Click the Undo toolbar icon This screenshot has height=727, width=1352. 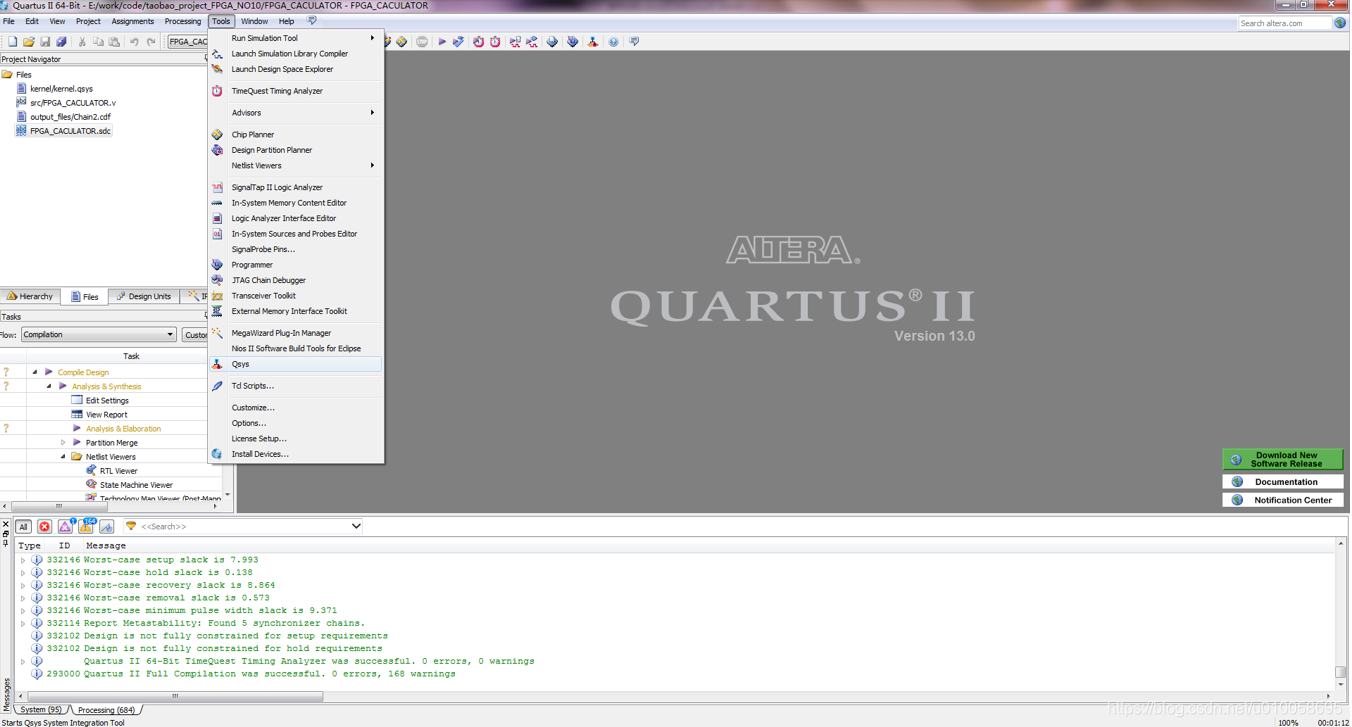[x=134, y=42]
